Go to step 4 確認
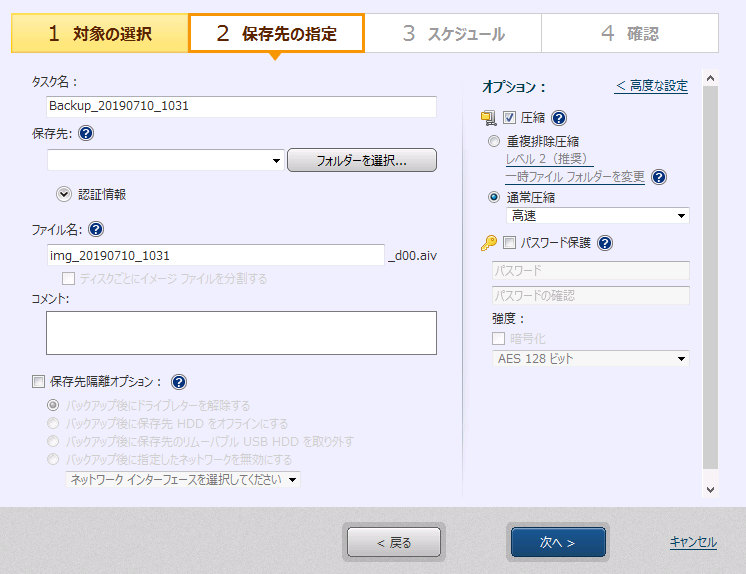Image resolution: width=746 pixels, height=574 pixels. pos(630,33)
